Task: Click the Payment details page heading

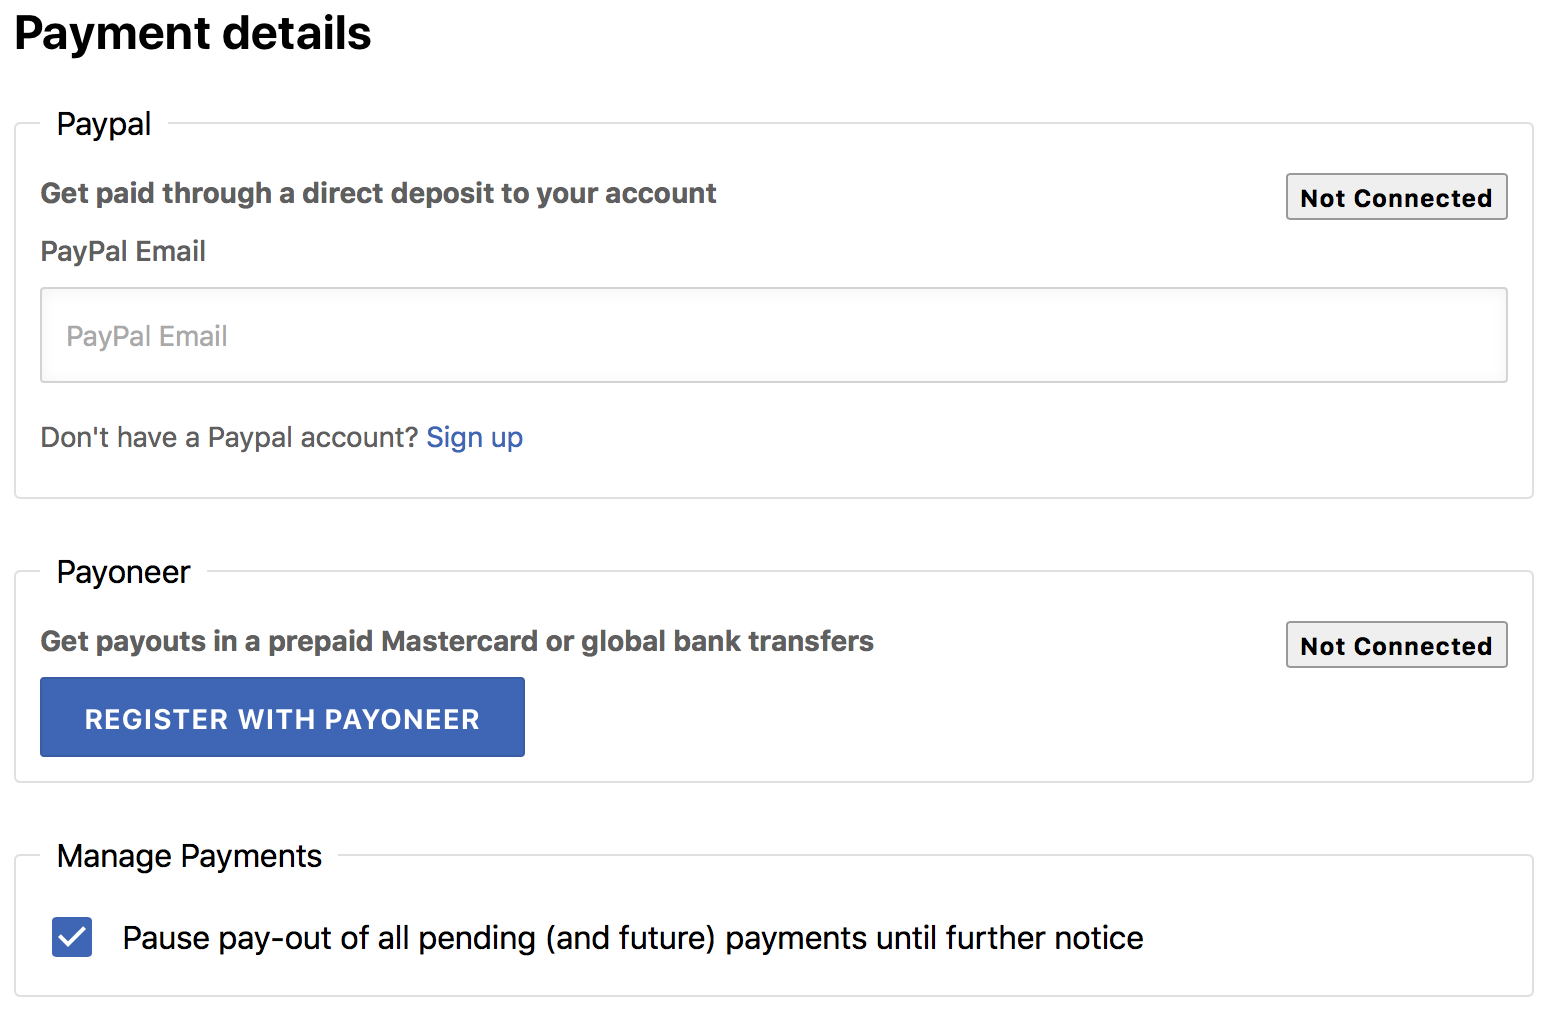Action: click(x=193, y=33)
